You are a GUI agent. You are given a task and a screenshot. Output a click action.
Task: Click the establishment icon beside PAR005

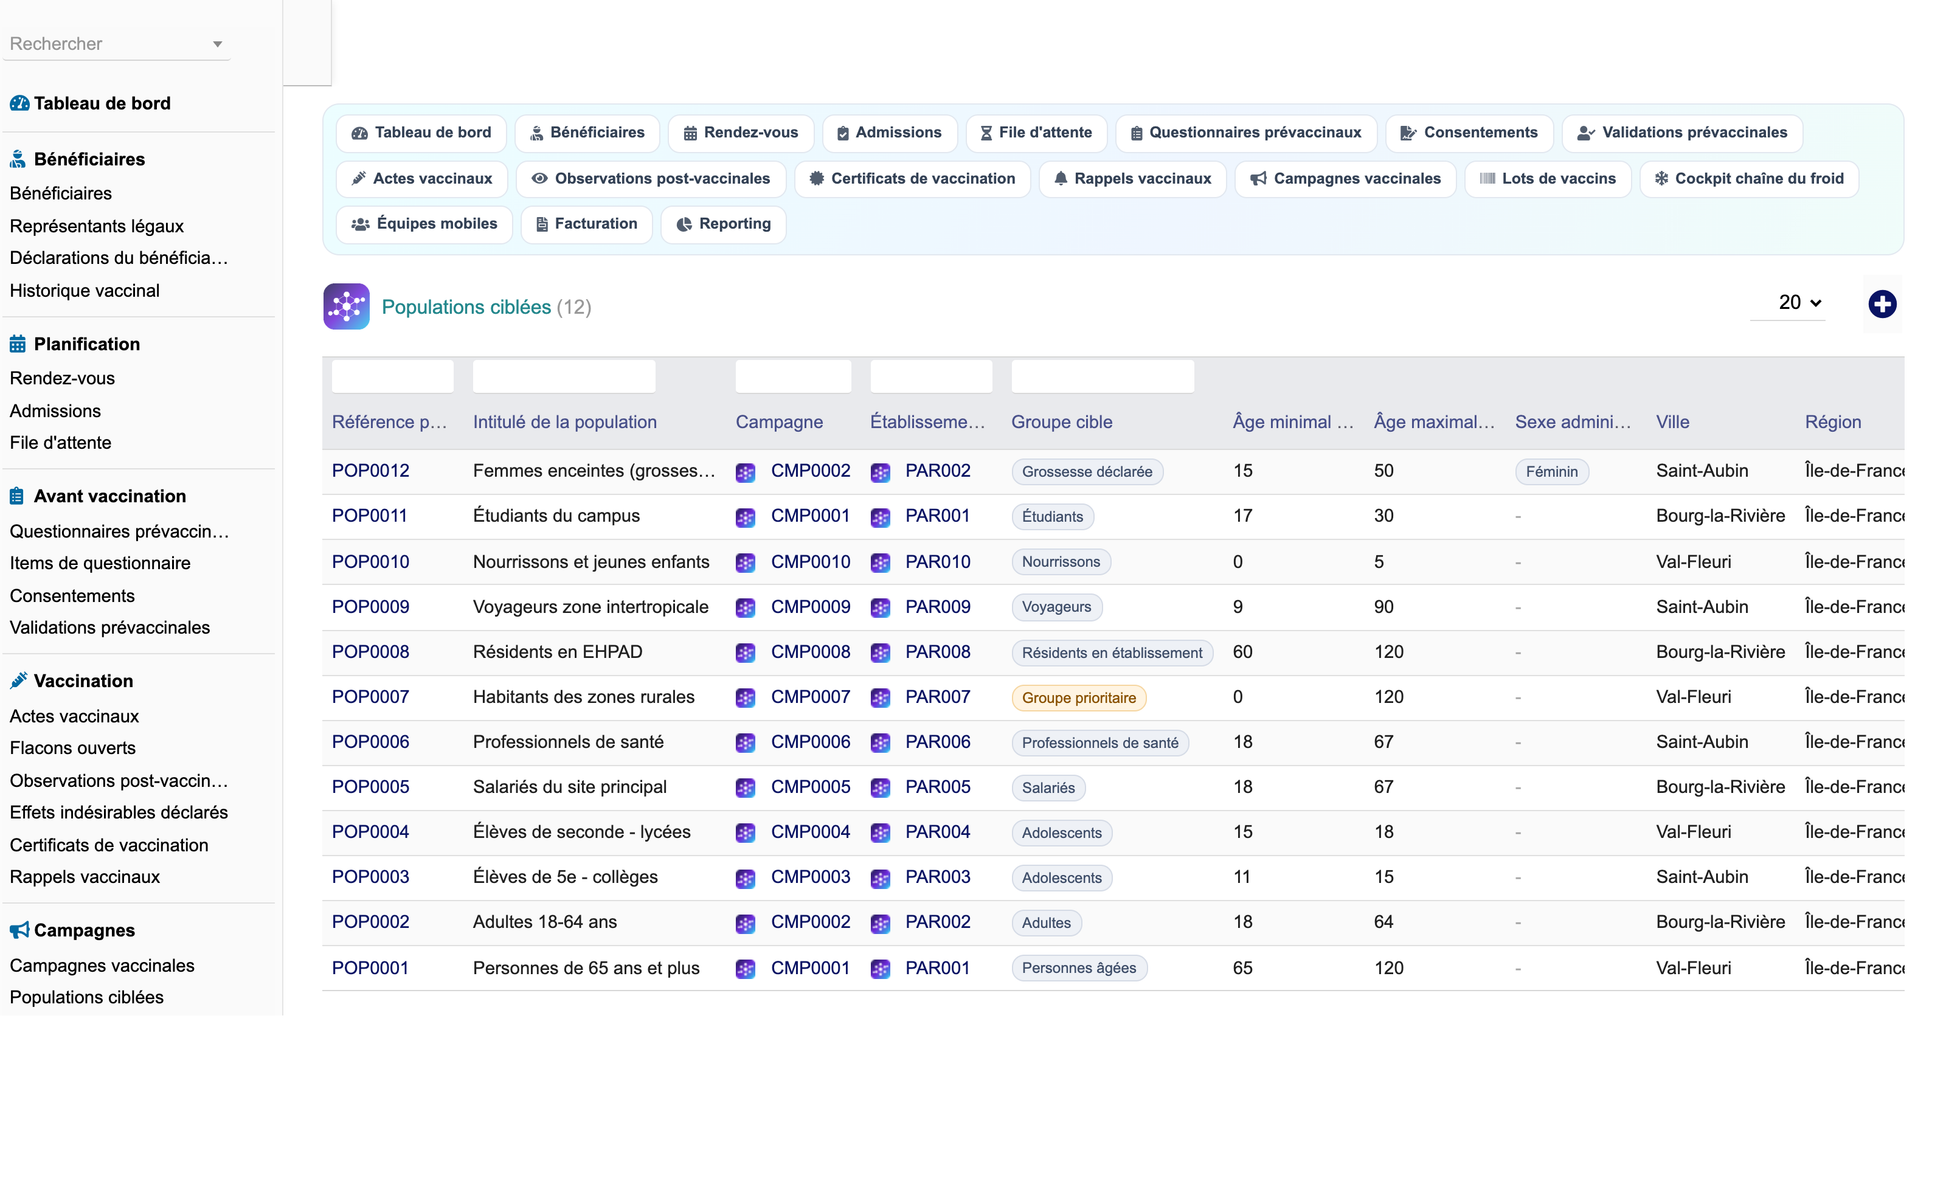(x=880, y=787)
